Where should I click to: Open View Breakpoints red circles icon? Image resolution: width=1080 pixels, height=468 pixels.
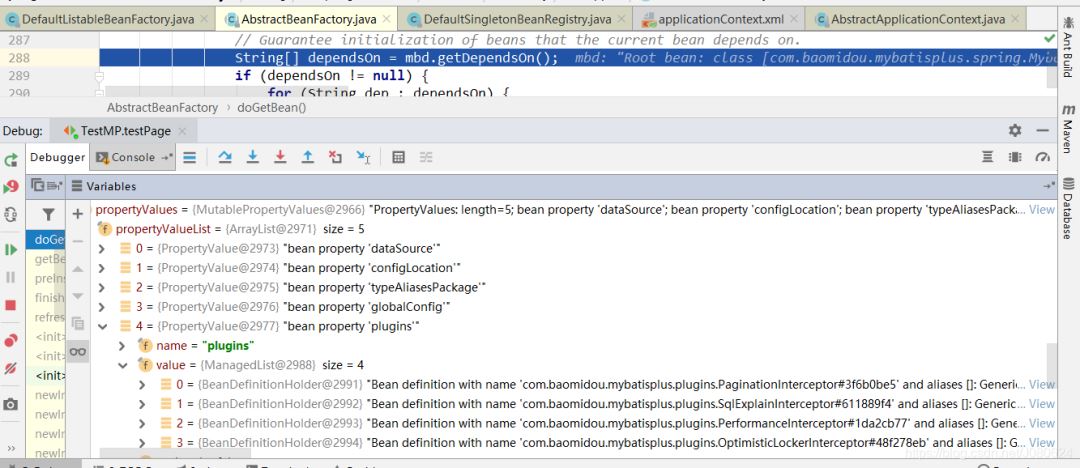(10, 340)
